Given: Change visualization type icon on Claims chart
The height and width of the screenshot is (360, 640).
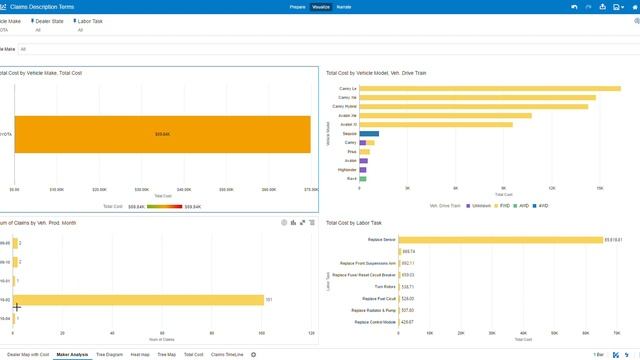Looking at the screenshot, I should click(x=293, y=222).
